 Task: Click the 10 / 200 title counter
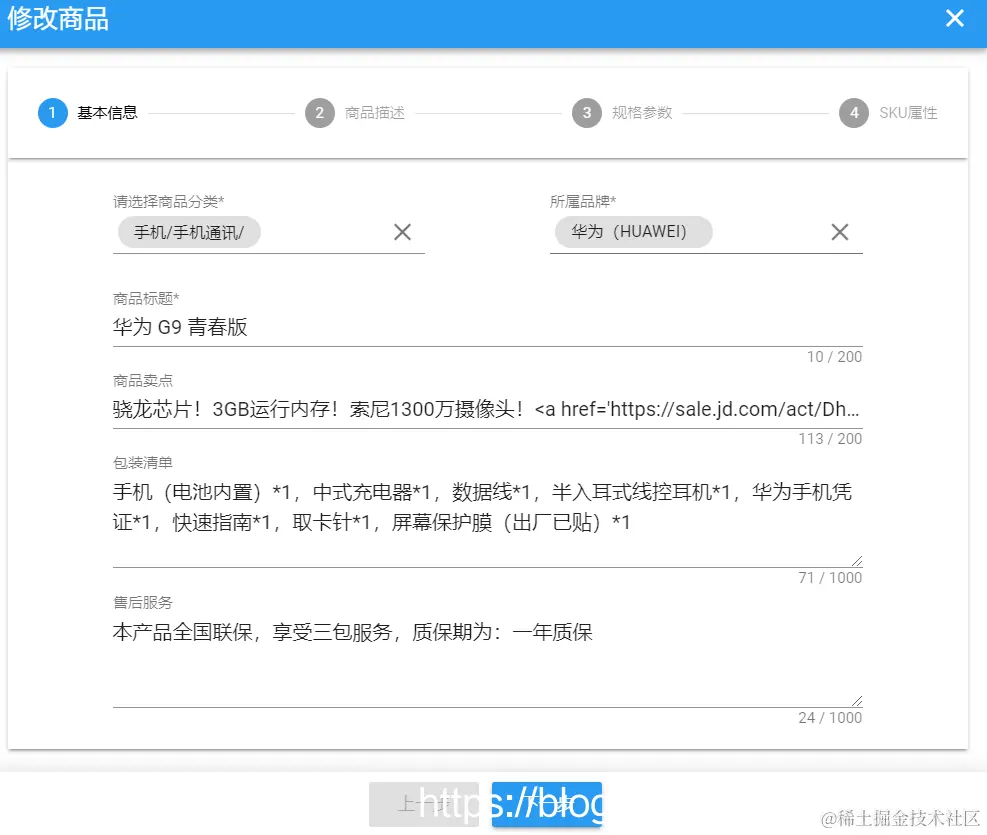tap(834, 357)
